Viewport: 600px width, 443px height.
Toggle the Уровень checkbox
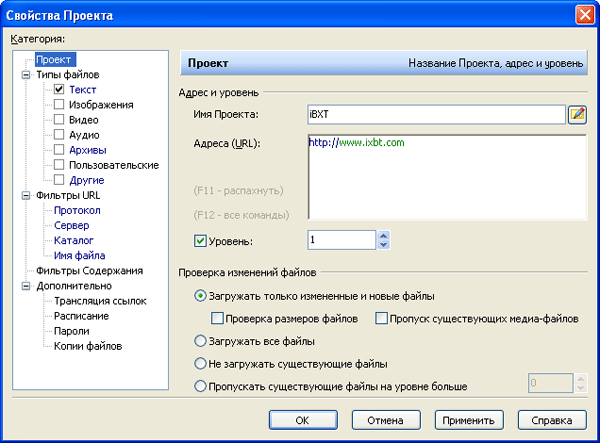tap(200, 241)
